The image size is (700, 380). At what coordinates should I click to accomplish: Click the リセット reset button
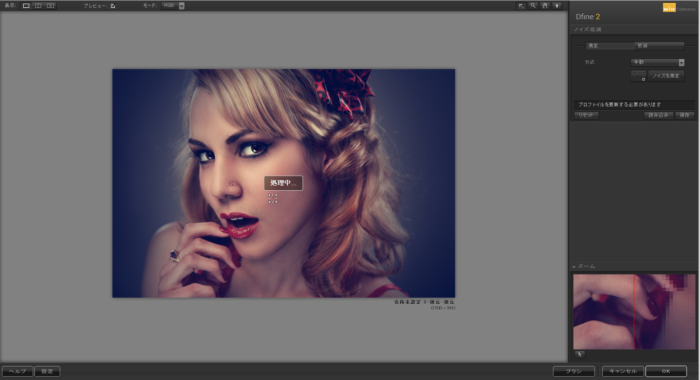click(x=586, y=115)
